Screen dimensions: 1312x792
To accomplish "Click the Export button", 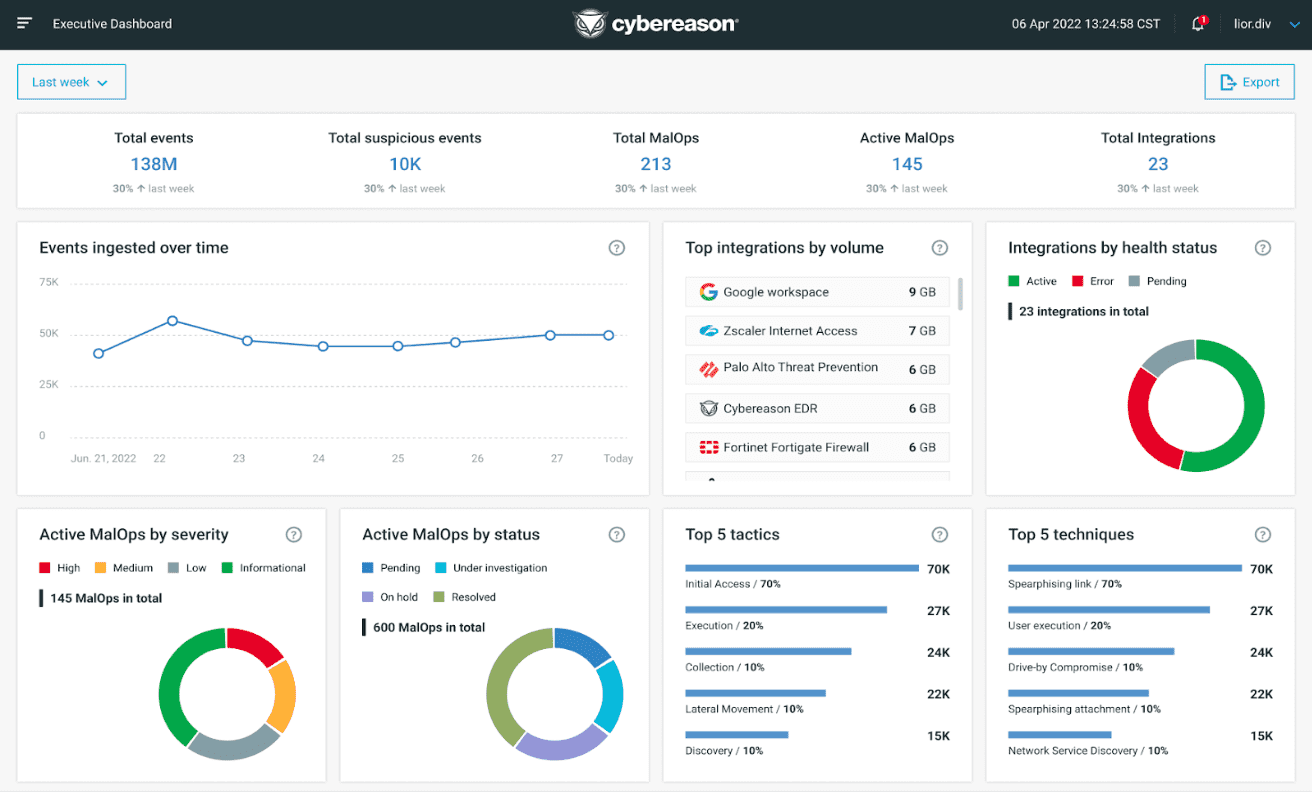I will point(1249,81).
